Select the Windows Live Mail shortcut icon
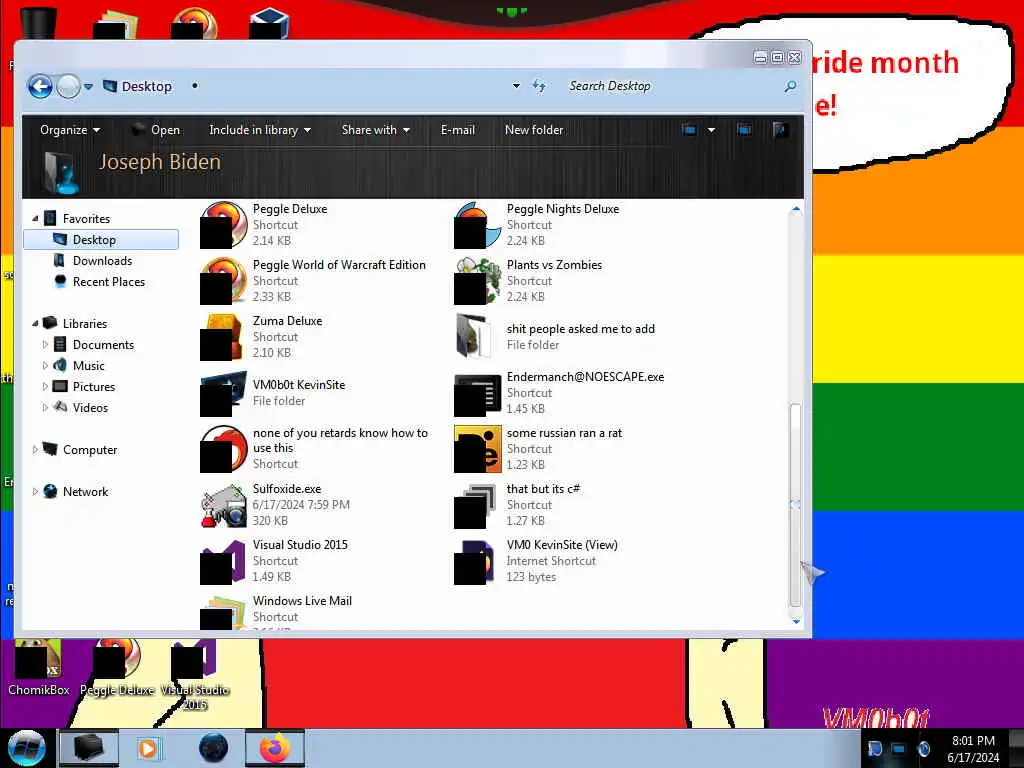The image size is (1024, 768). (x=223, y=611)
